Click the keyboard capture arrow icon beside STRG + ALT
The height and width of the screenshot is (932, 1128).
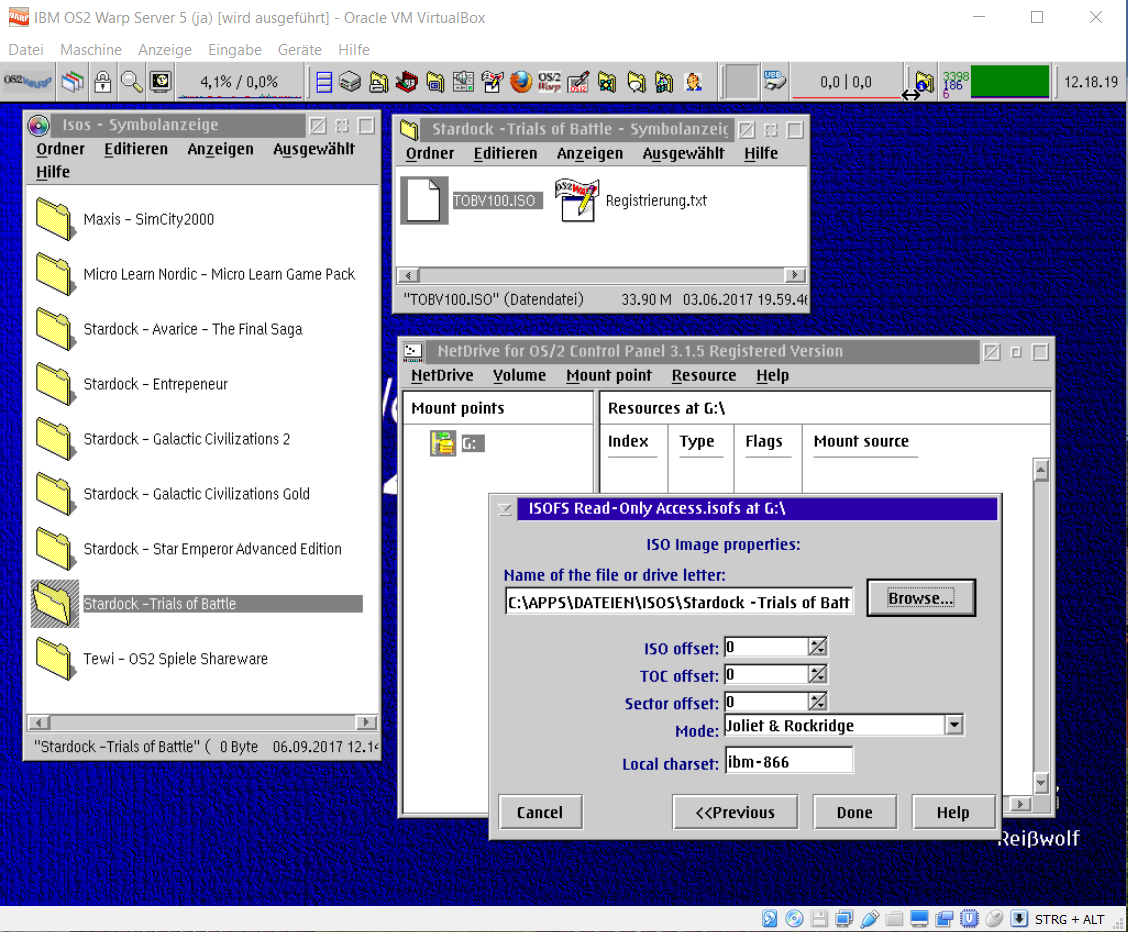coord(1019,918)
